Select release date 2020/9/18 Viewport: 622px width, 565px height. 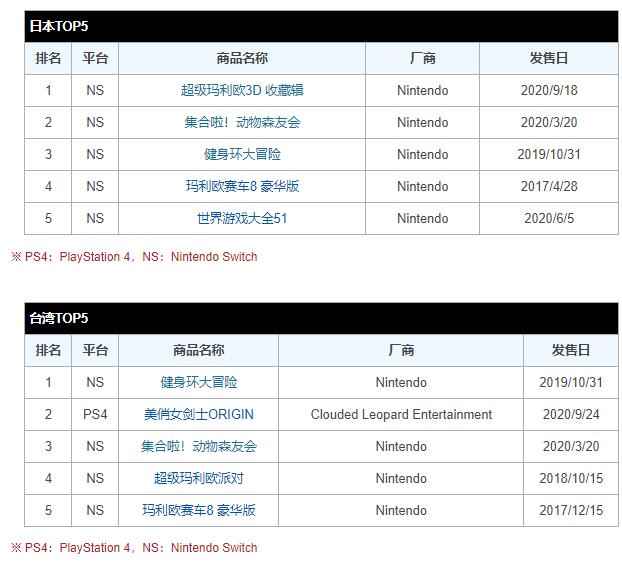click(x=549, y=90)
